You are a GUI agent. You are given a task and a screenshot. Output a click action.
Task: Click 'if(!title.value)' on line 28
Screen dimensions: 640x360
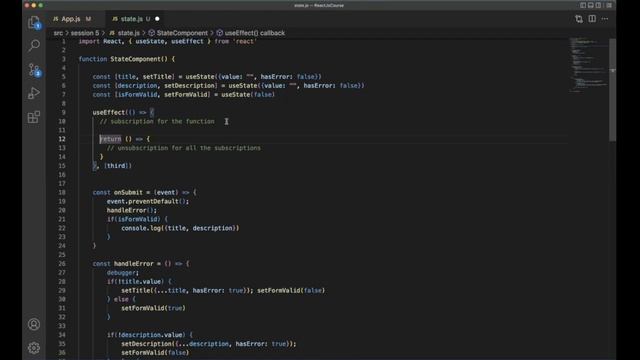point(136,282)
